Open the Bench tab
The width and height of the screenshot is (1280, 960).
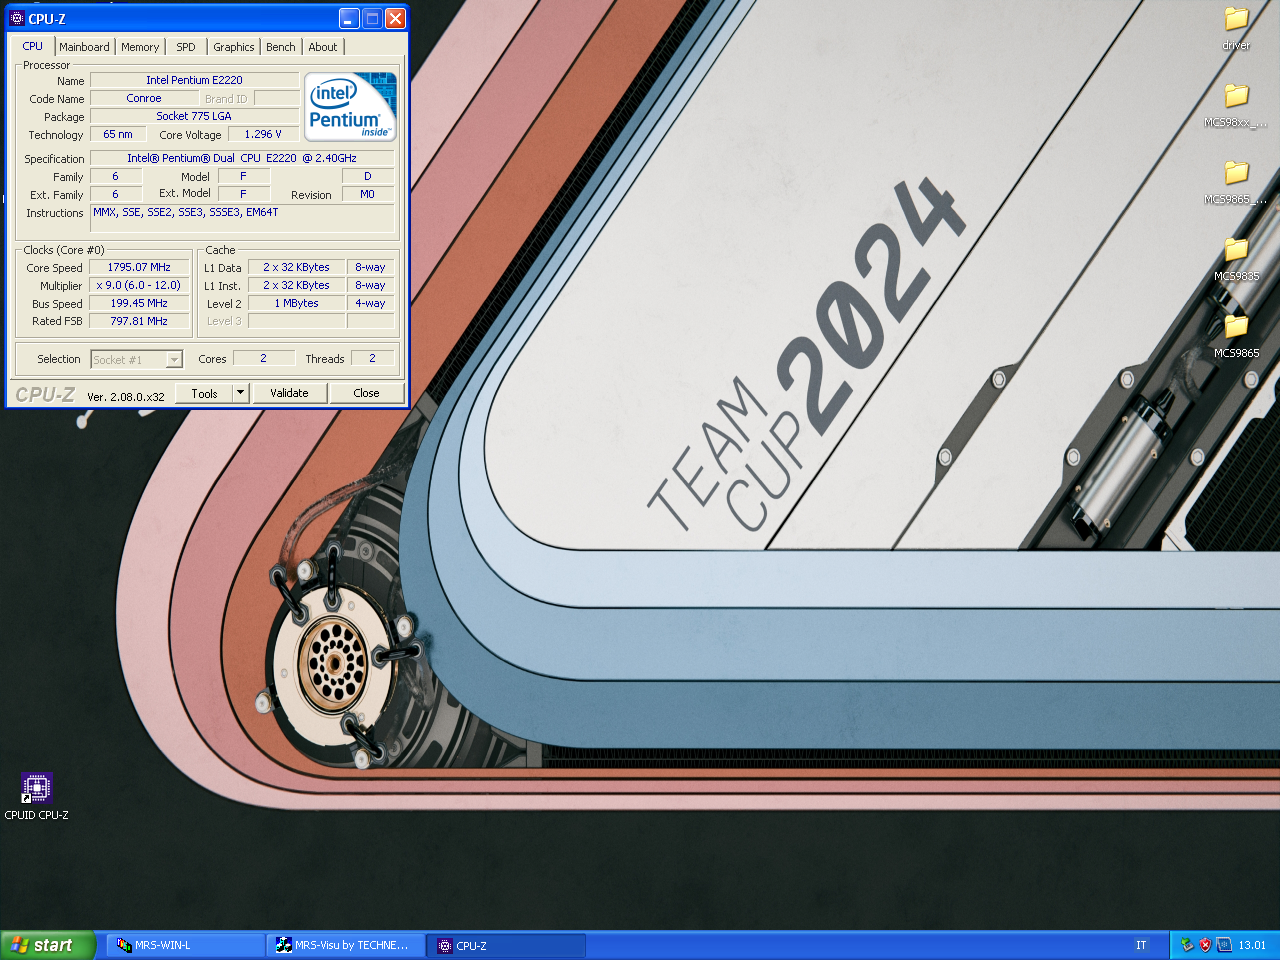[281, 47]
